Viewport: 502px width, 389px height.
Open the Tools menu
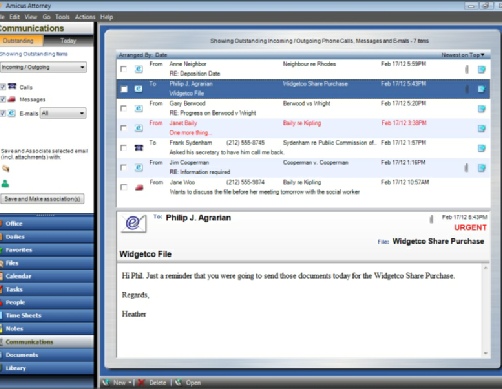click(x=62, y=17)
